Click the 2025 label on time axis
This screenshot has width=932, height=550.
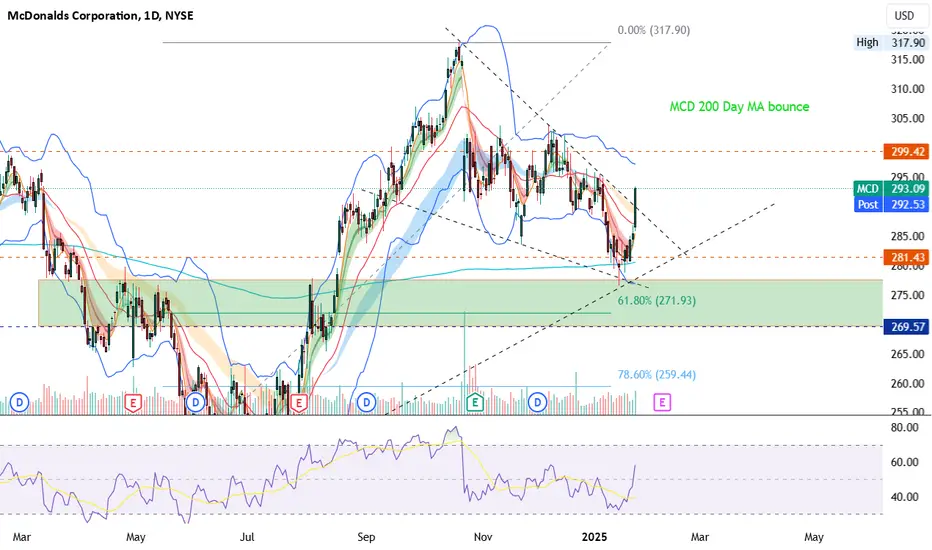point(594,537)
